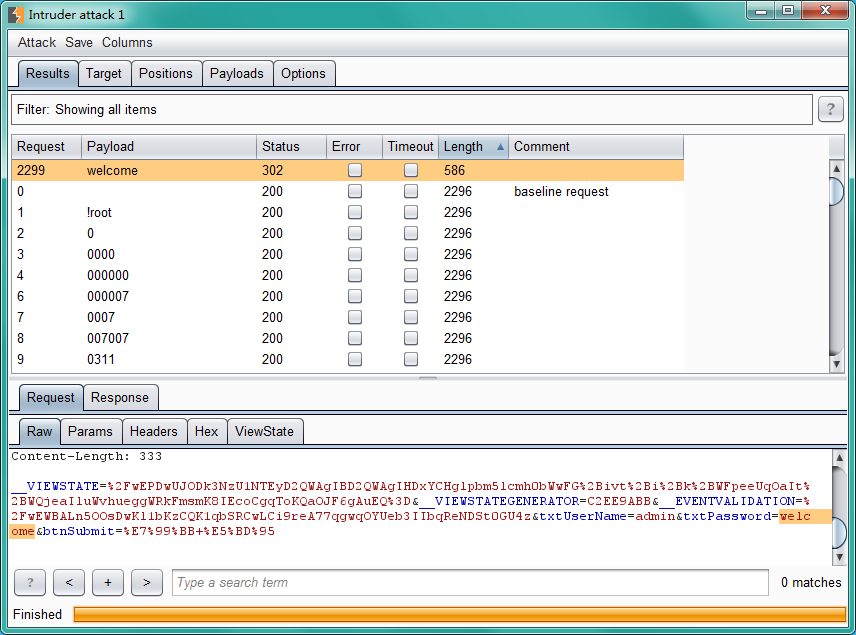Click results table scroll up arrow
Viewport: 856px width, 635px height.
click(x=836, y=169)
